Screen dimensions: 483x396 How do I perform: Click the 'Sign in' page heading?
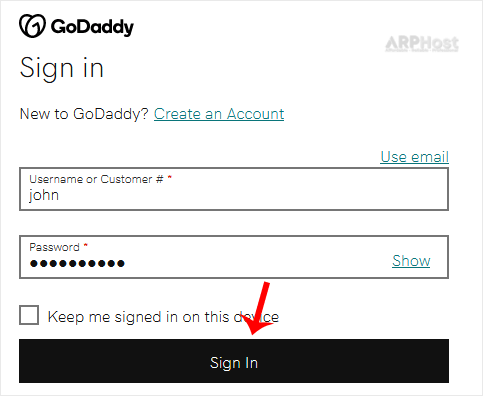[x=62, y=68]
